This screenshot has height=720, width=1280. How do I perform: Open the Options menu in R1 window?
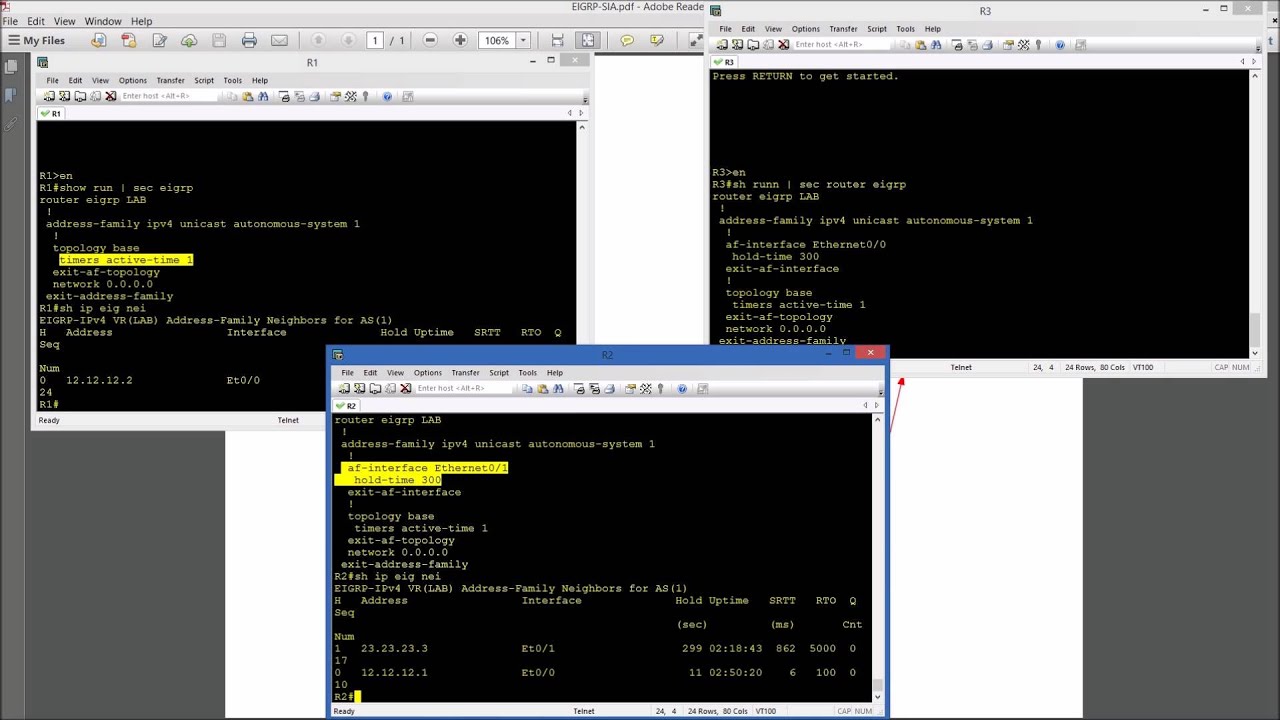pyautogui.click(x=132, y=80)
